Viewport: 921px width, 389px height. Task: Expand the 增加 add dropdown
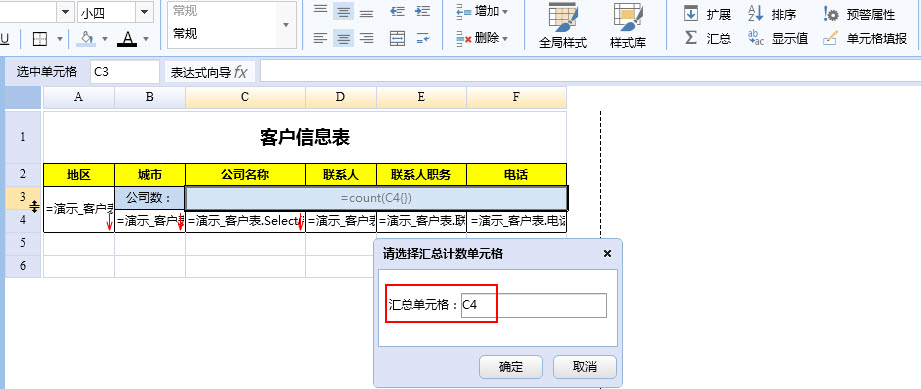[x=482, y=11]
